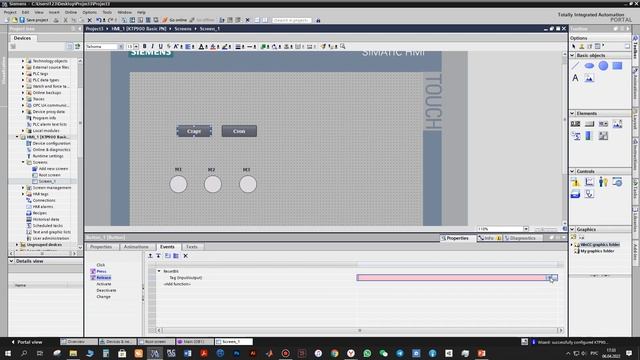This screenshot has width=640, height=360.
Task: Select the Circle basic object tool
Action: point(603,66)
